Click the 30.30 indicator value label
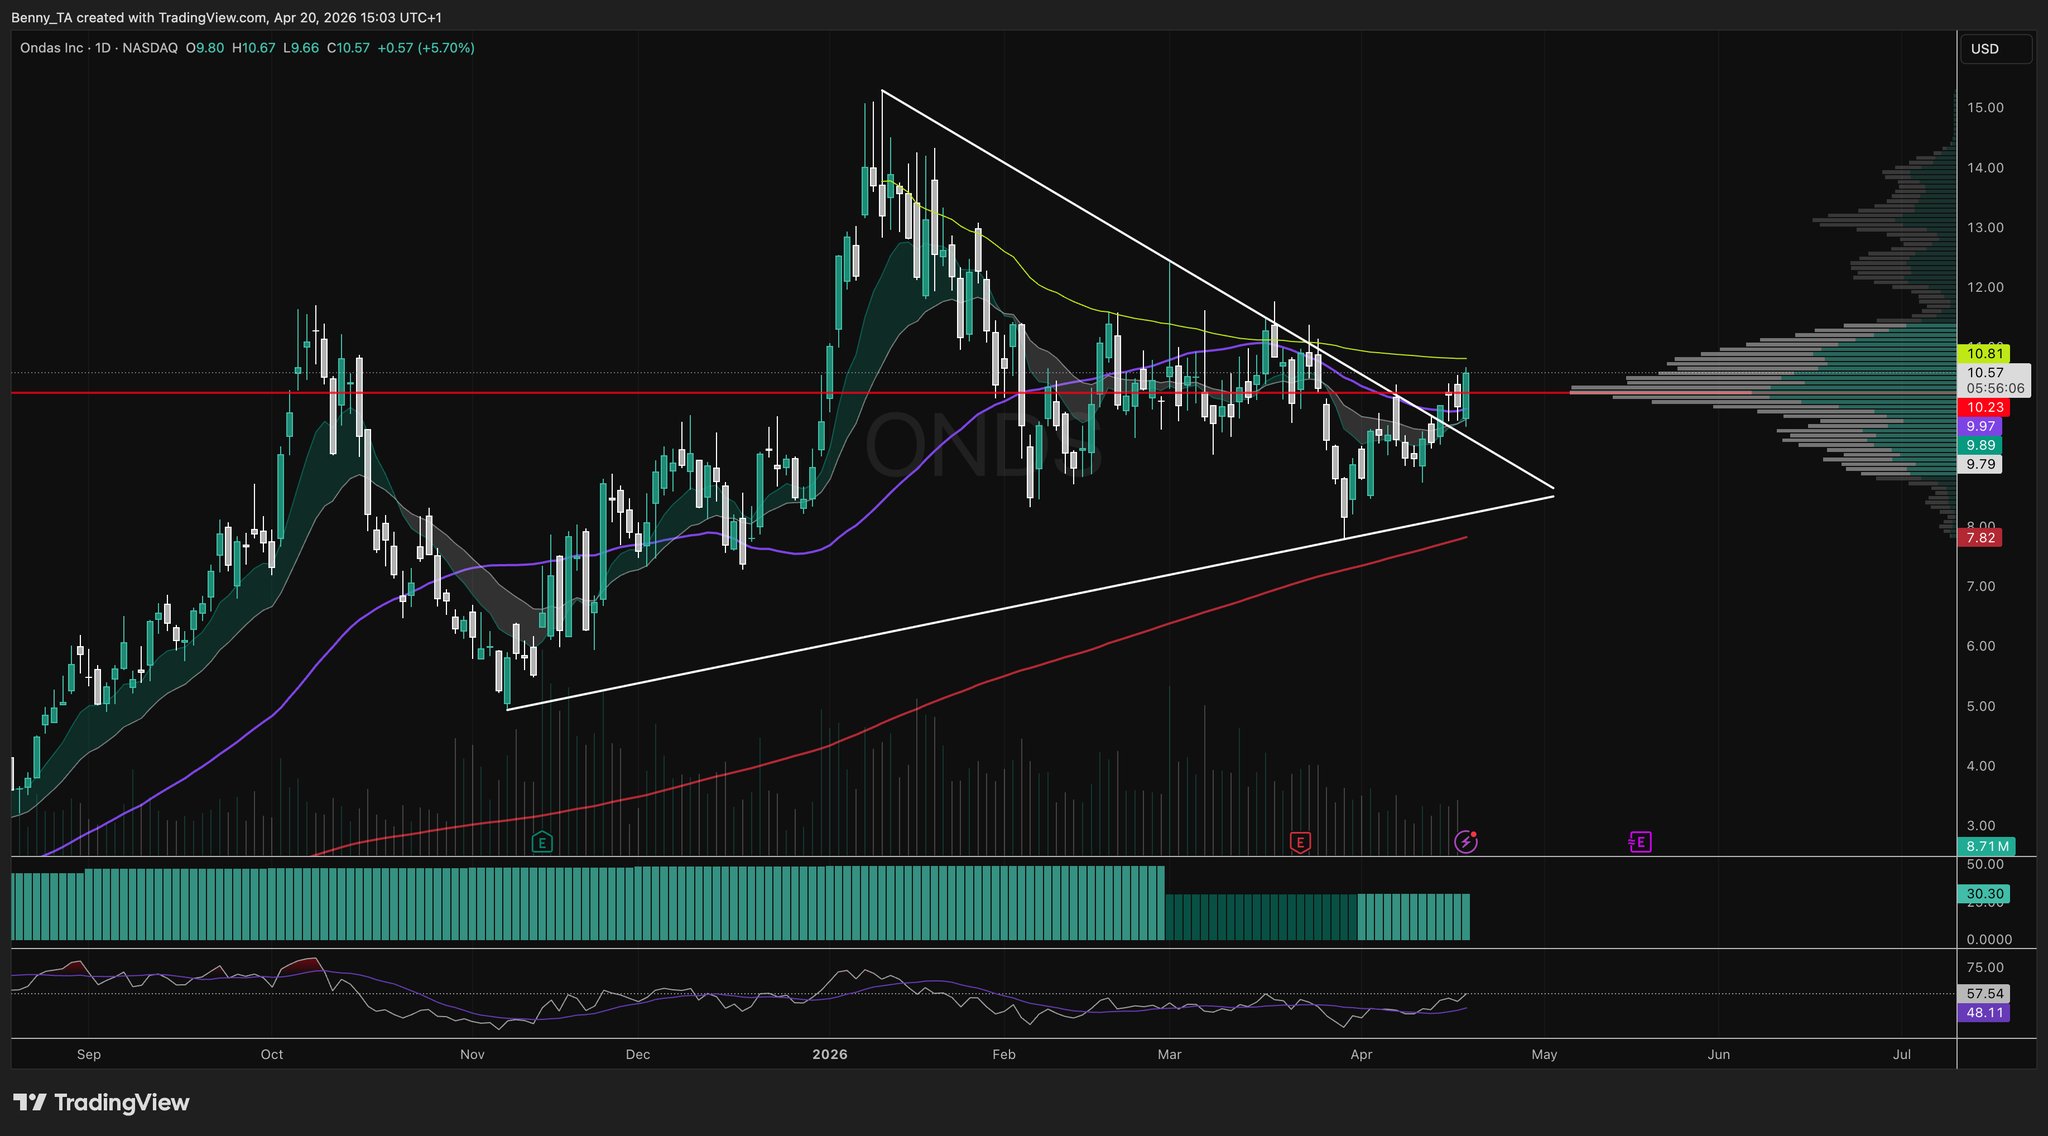2048x1136 pixels. pos(1984,894)
